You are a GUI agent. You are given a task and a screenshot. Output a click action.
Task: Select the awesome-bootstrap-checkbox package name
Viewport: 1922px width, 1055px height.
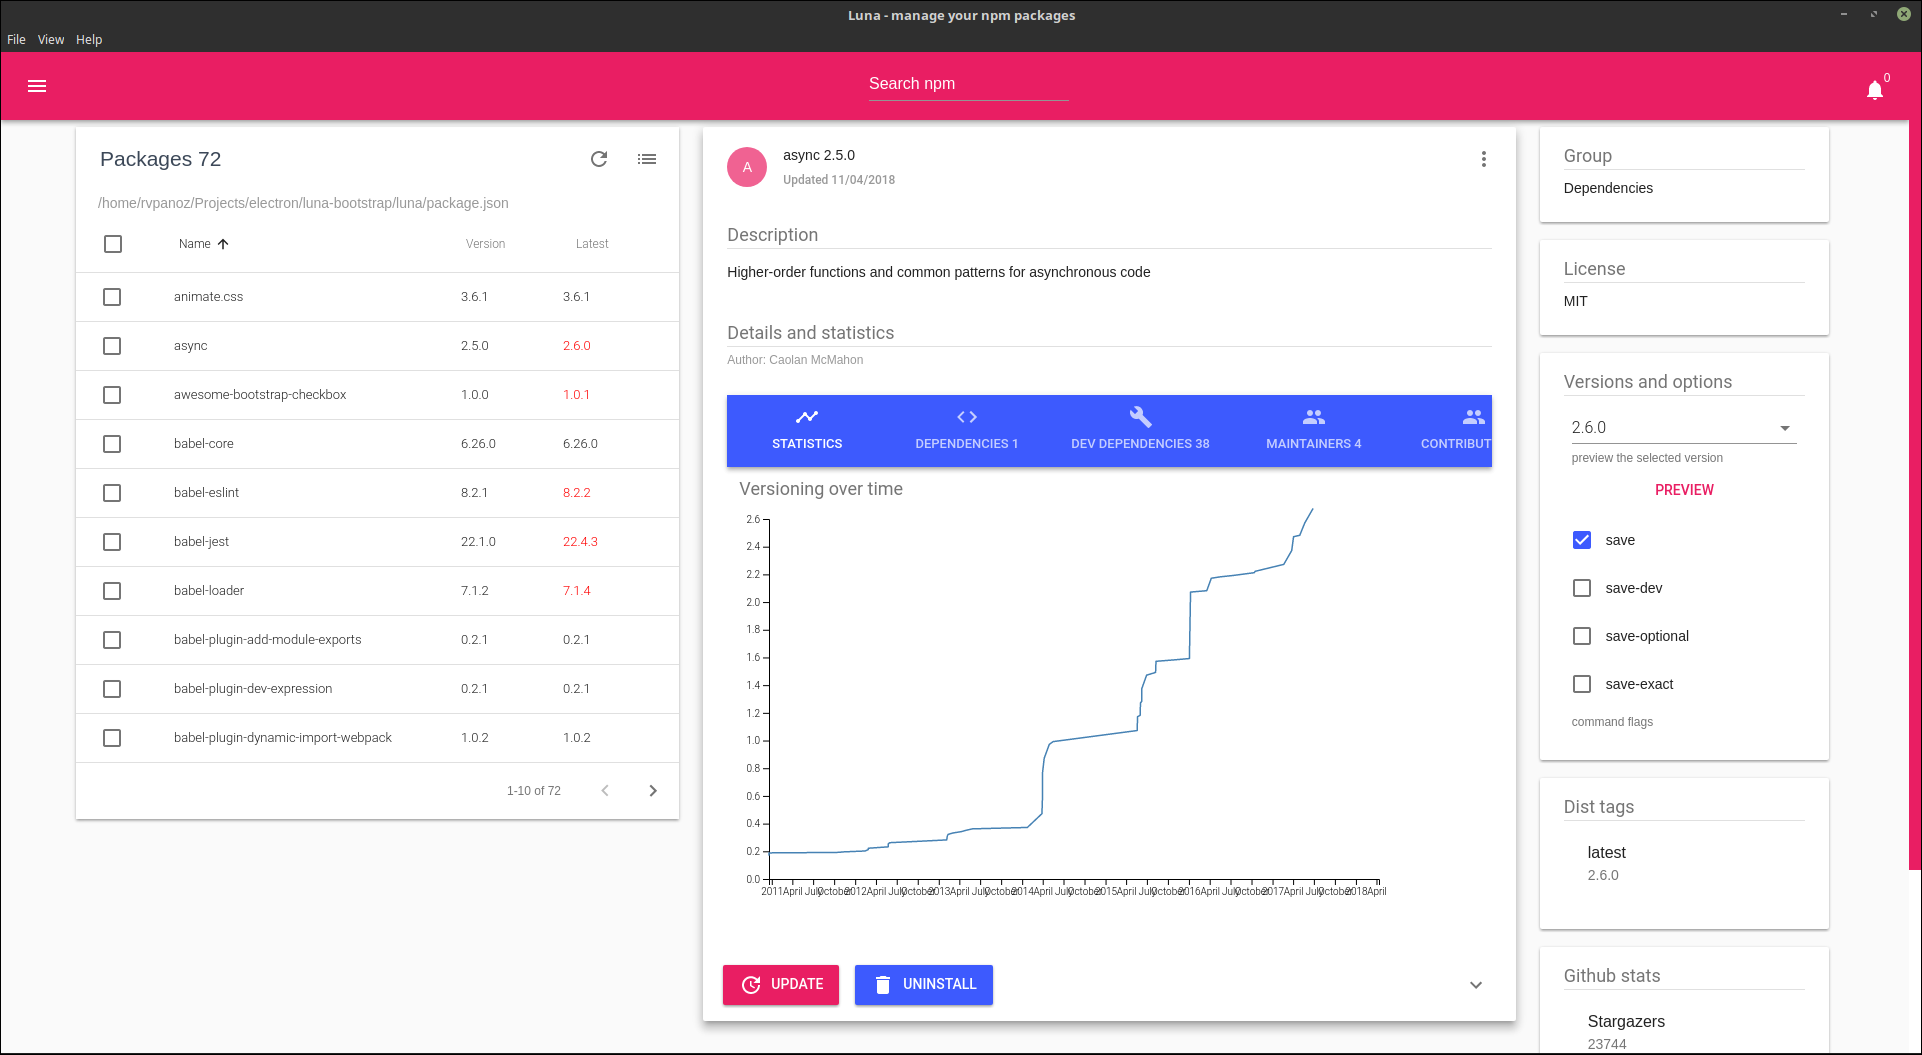pyautogui.click(x=260, y=395)
